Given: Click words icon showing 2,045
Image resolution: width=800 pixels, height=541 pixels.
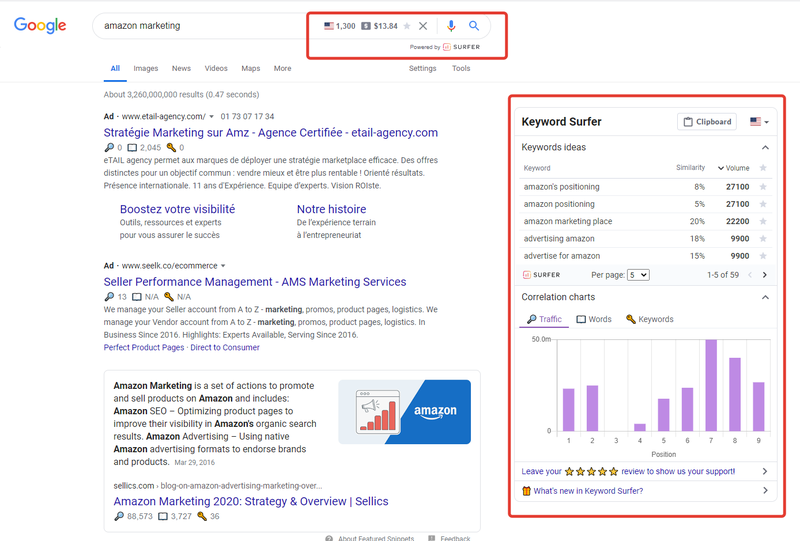Looking at the screenshot, I should point(132,147).
